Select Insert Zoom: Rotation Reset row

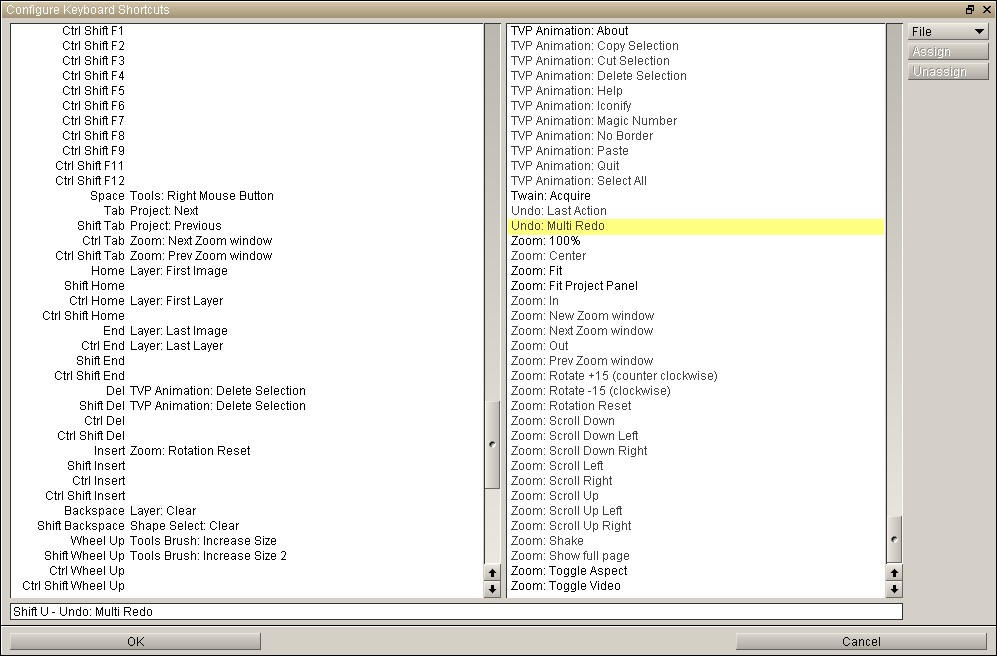tap(247, 451)
